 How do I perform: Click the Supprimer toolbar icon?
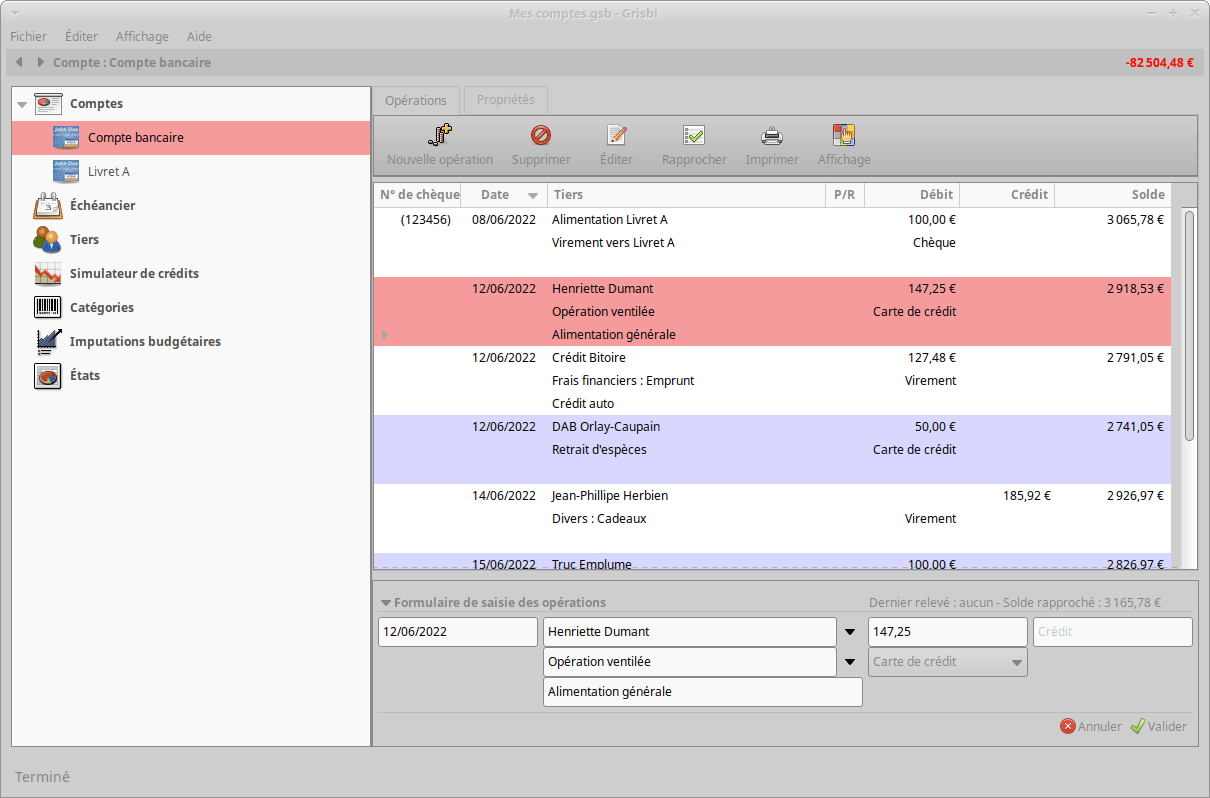(x=541, y=136)
